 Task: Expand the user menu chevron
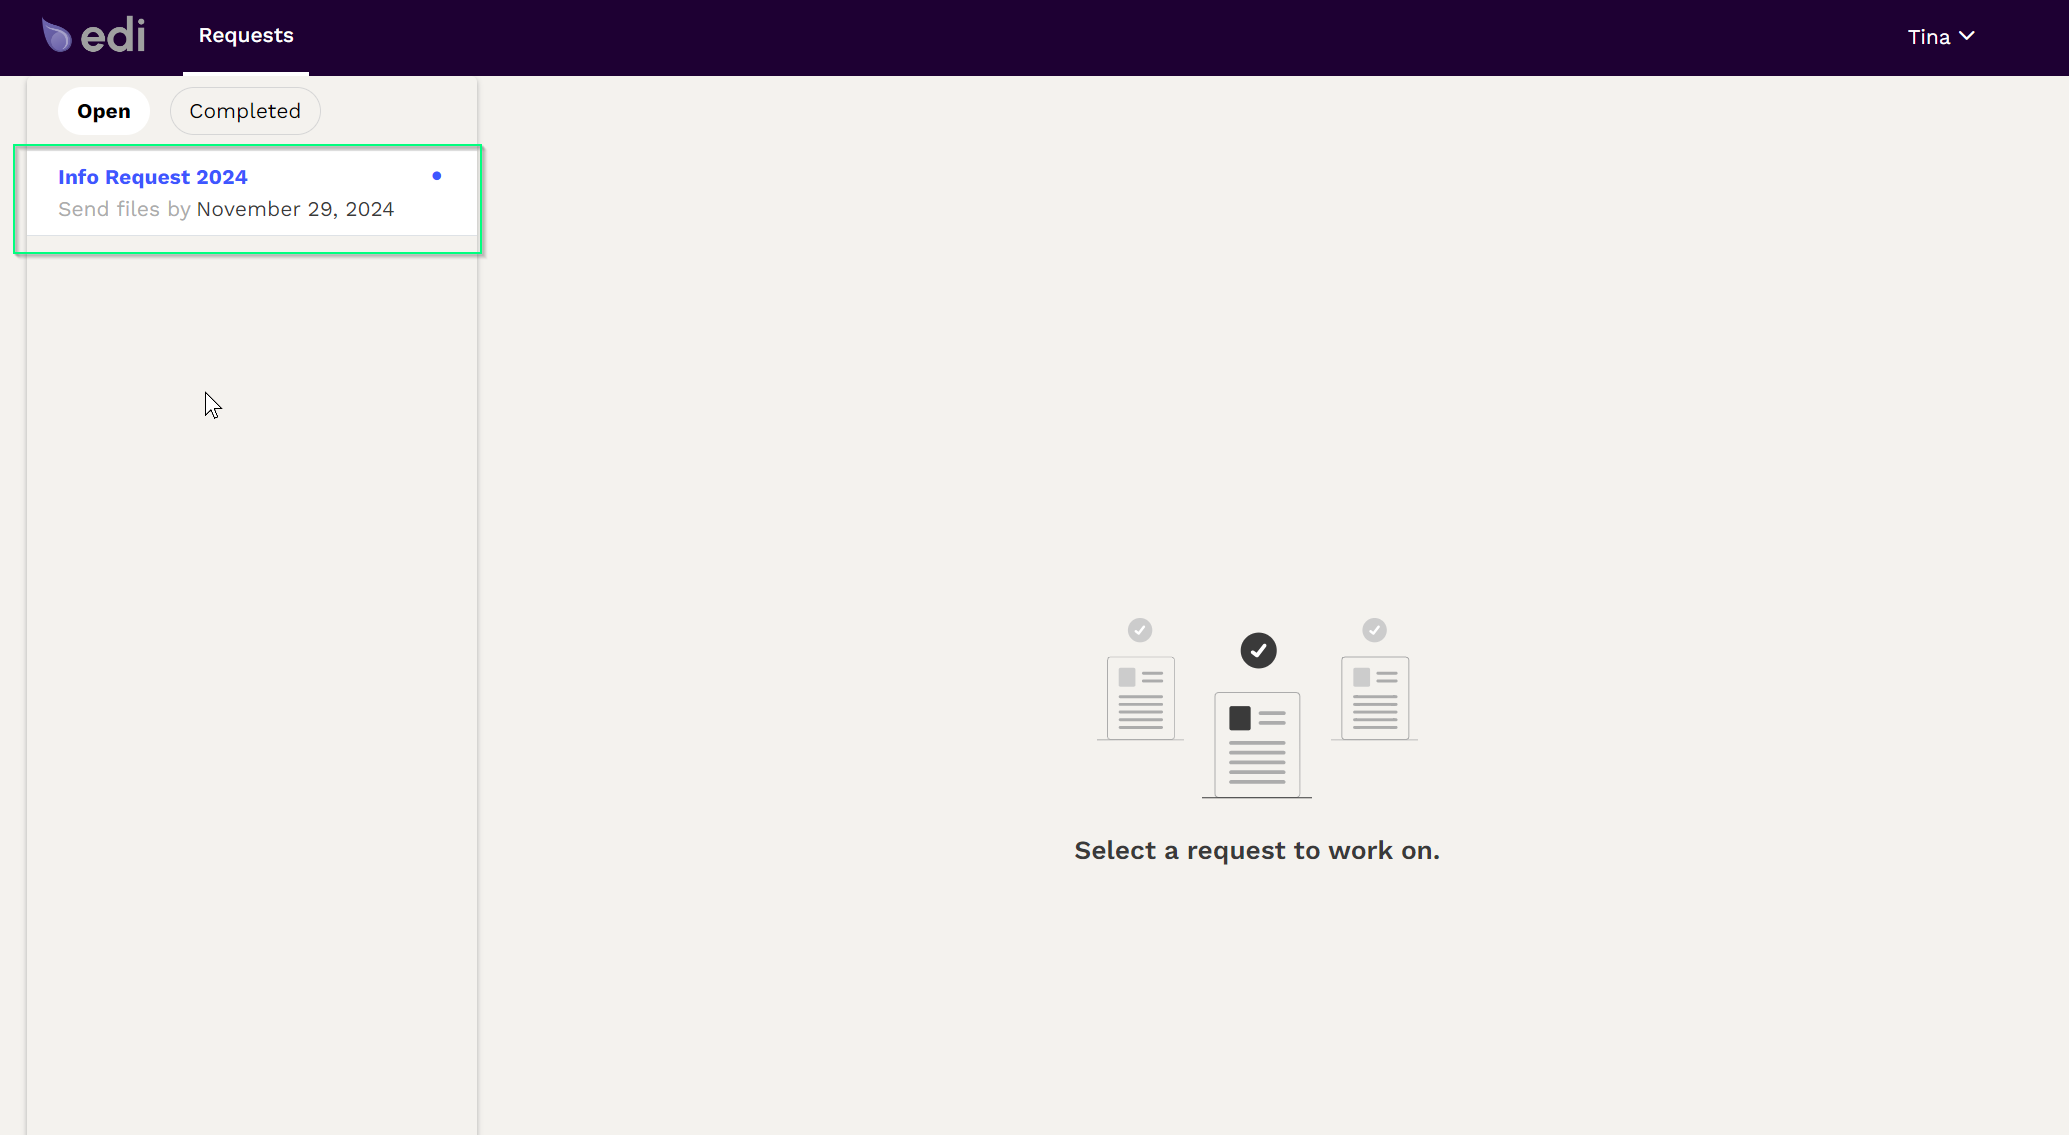(1968, 36)
